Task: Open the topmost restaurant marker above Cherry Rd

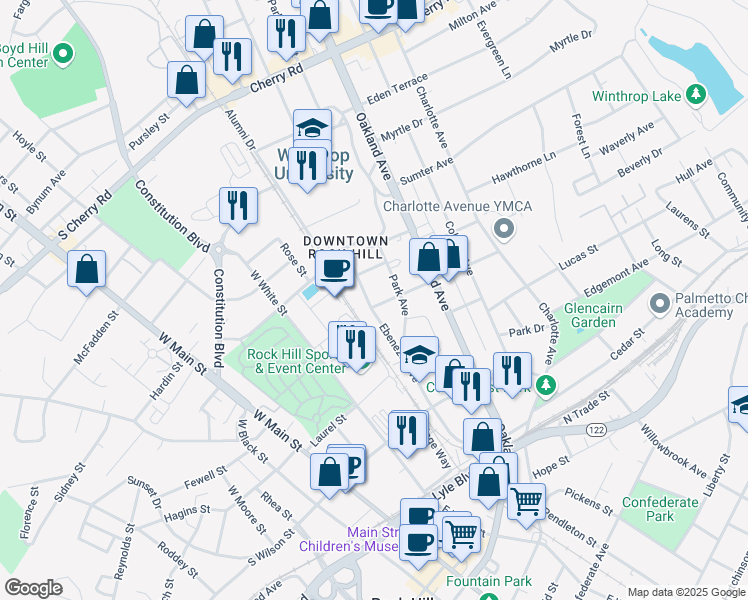Action: [286, 35]
